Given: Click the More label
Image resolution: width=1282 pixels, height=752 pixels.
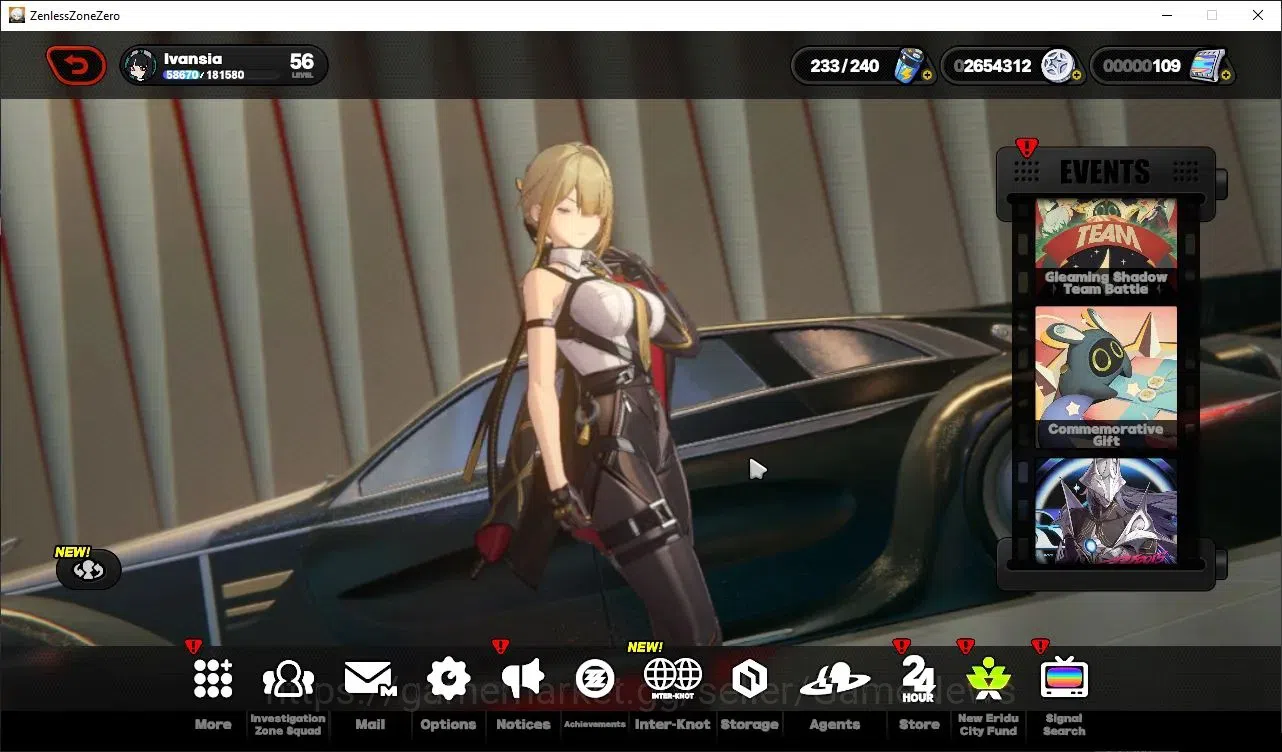Looking at the screenshot, I should [213, 724].
